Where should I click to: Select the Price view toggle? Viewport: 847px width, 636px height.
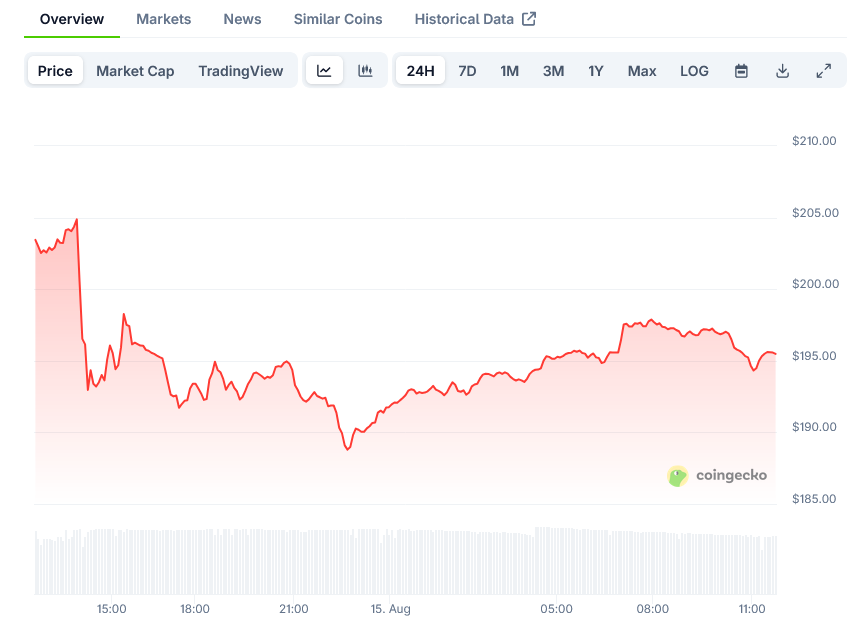55,71
